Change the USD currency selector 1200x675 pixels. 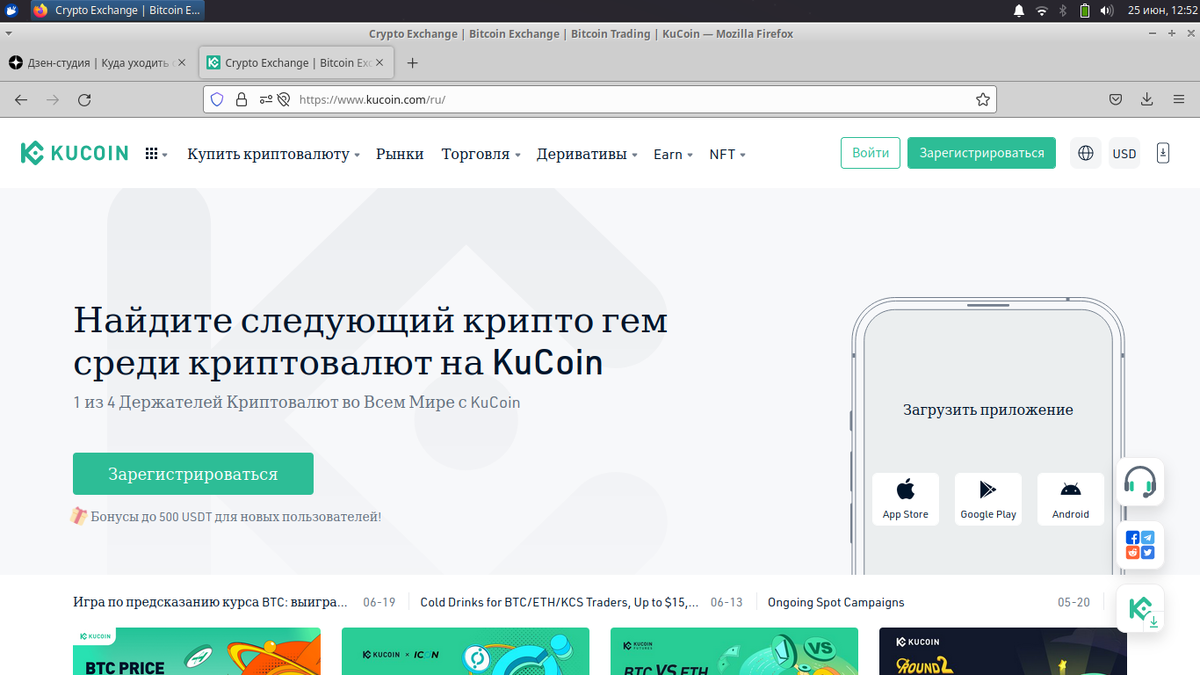click(x=1124, y=153)
